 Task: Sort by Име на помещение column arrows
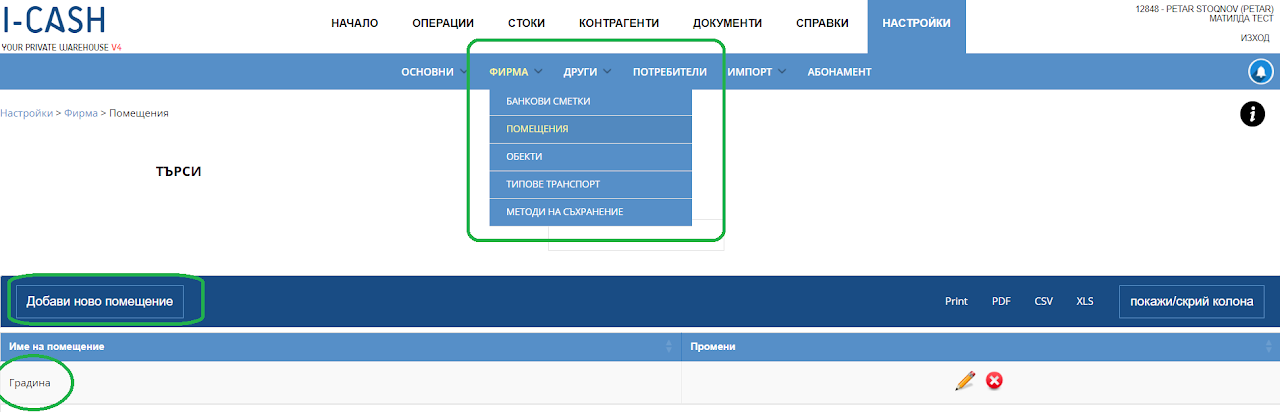tap(668, 346)
